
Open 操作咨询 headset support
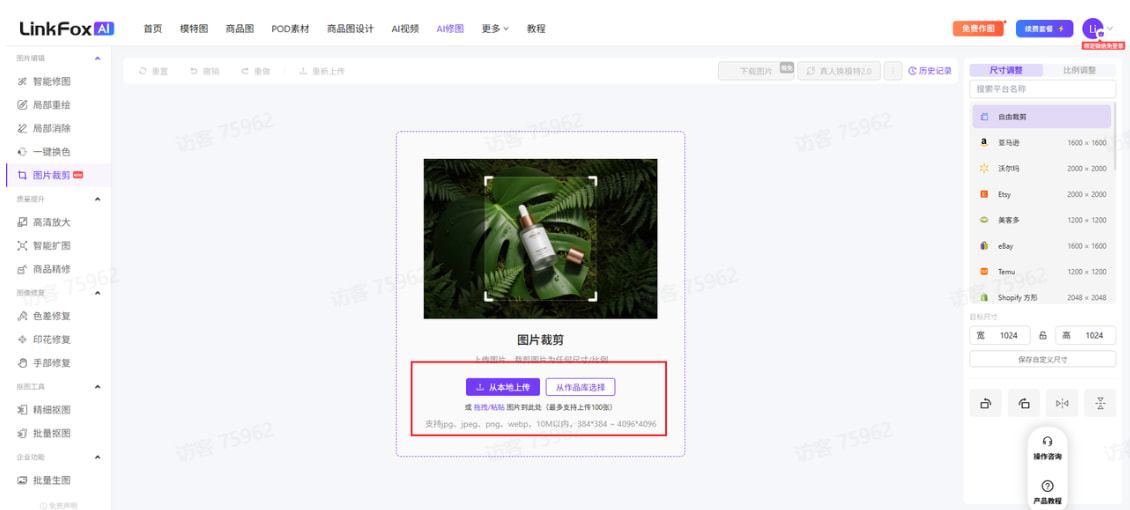[x=1047, y=448]
